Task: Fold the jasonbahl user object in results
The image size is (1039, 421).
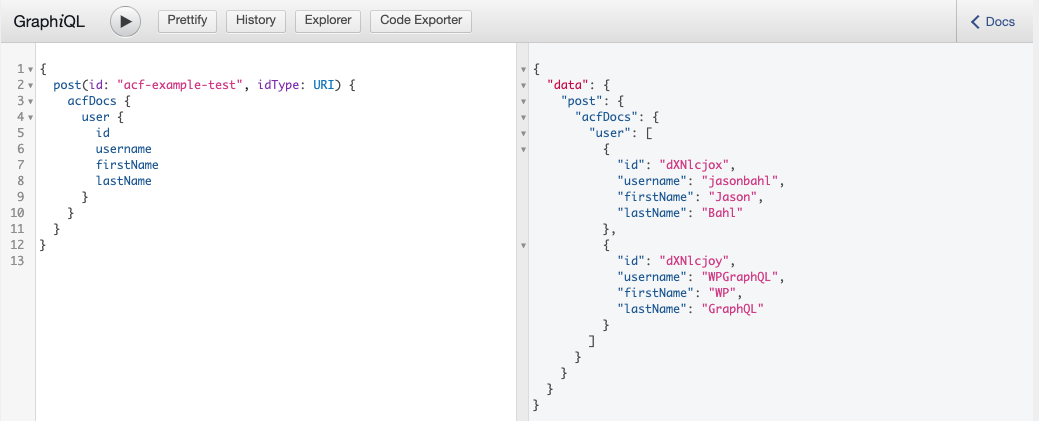Action: click(524, 149)
